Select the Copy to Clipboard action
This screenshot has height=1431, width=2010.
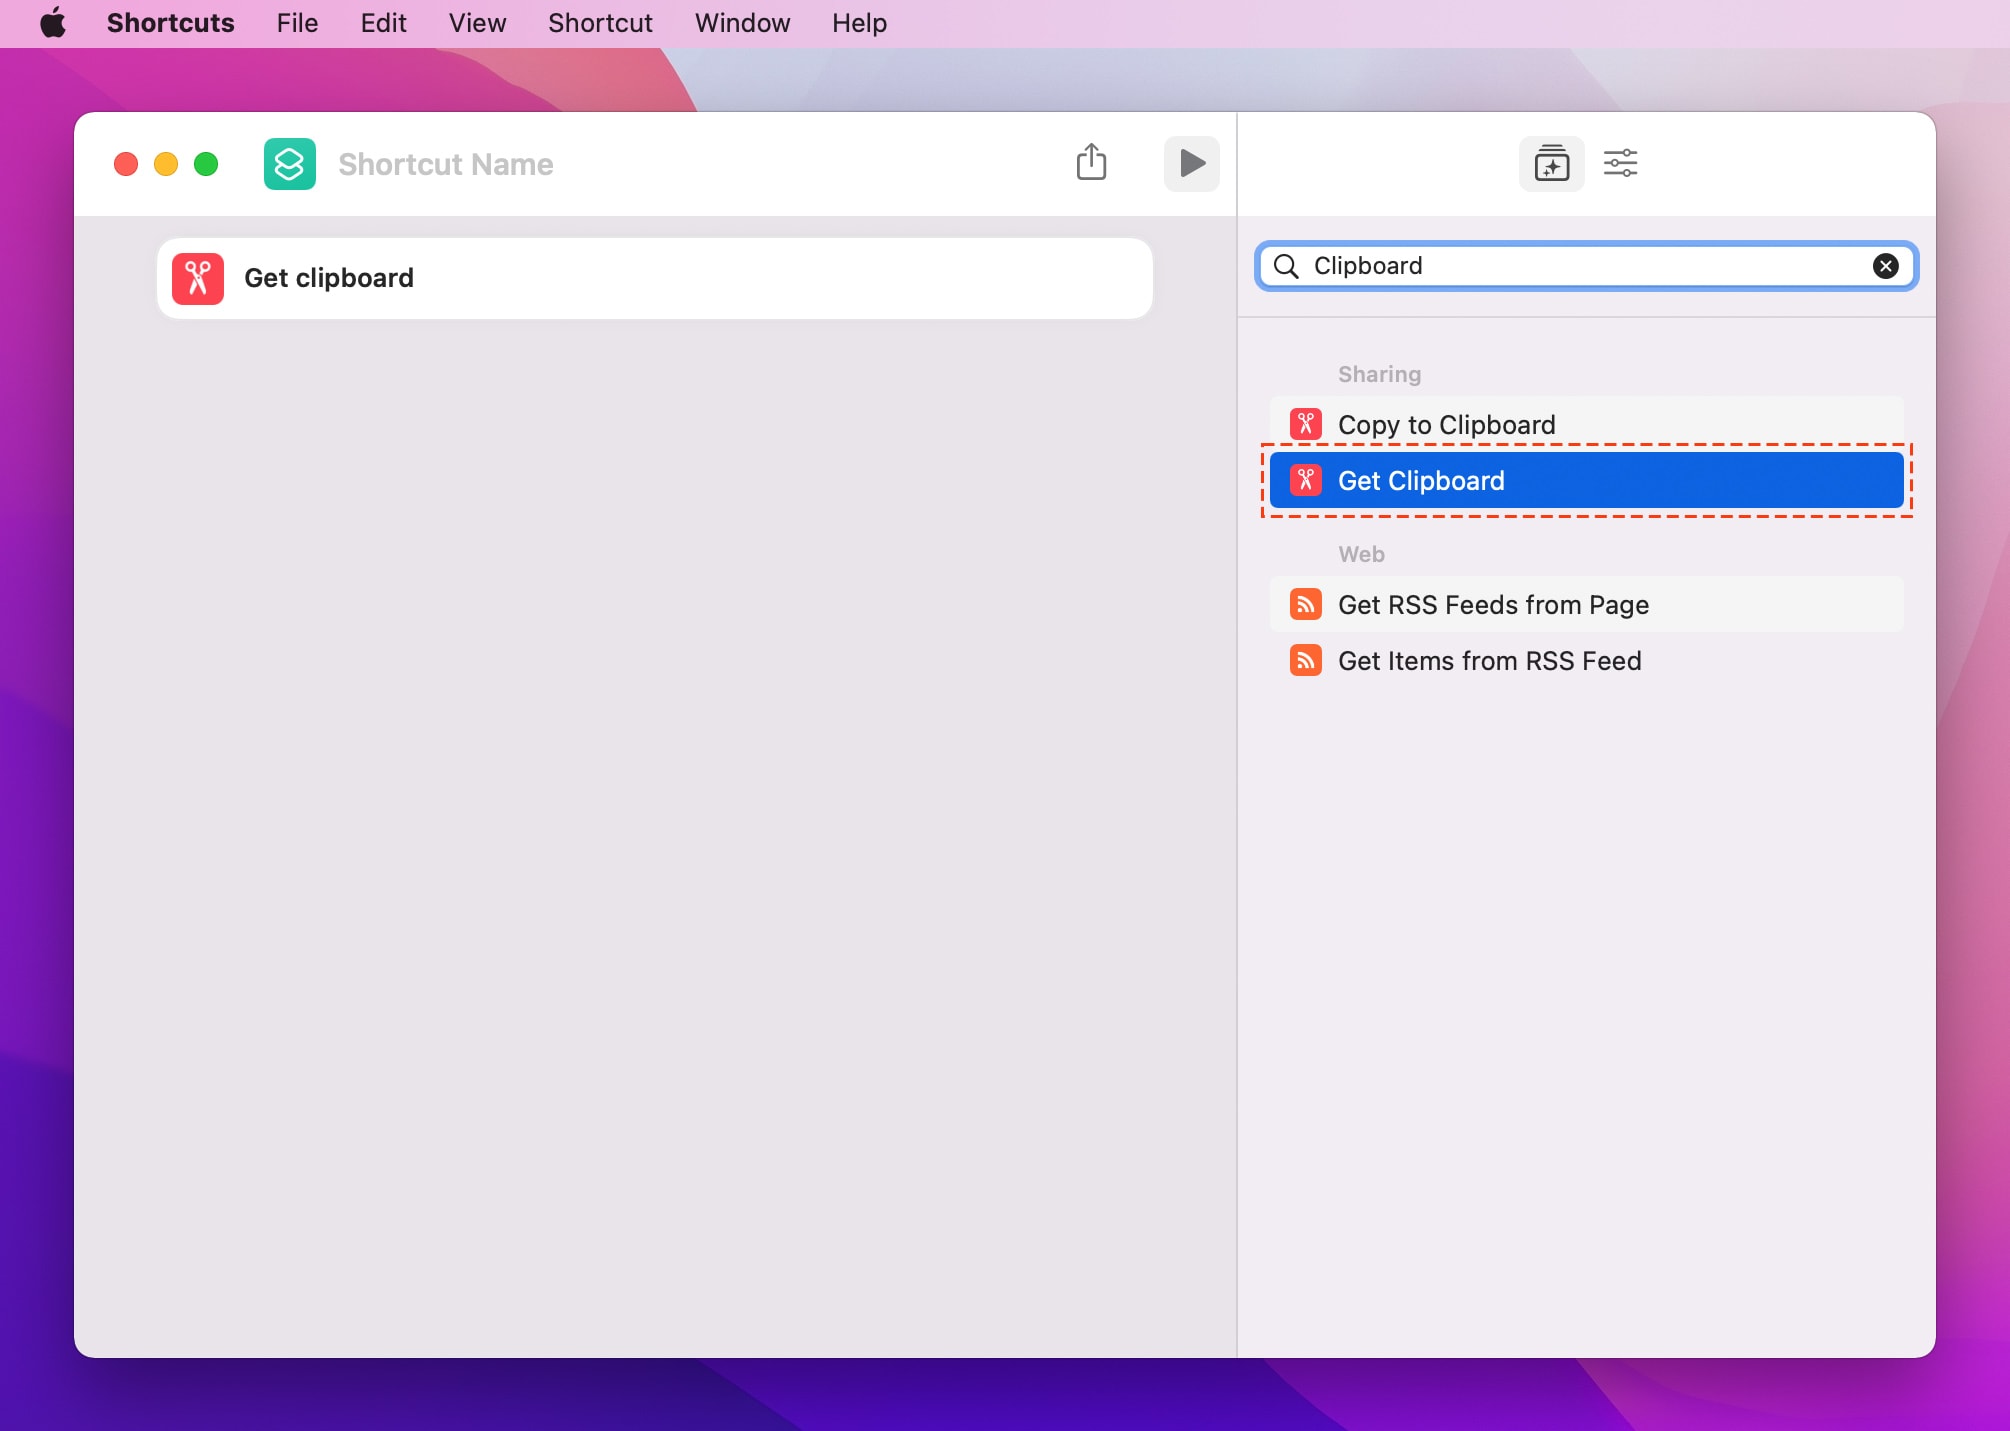(1445, 423)
